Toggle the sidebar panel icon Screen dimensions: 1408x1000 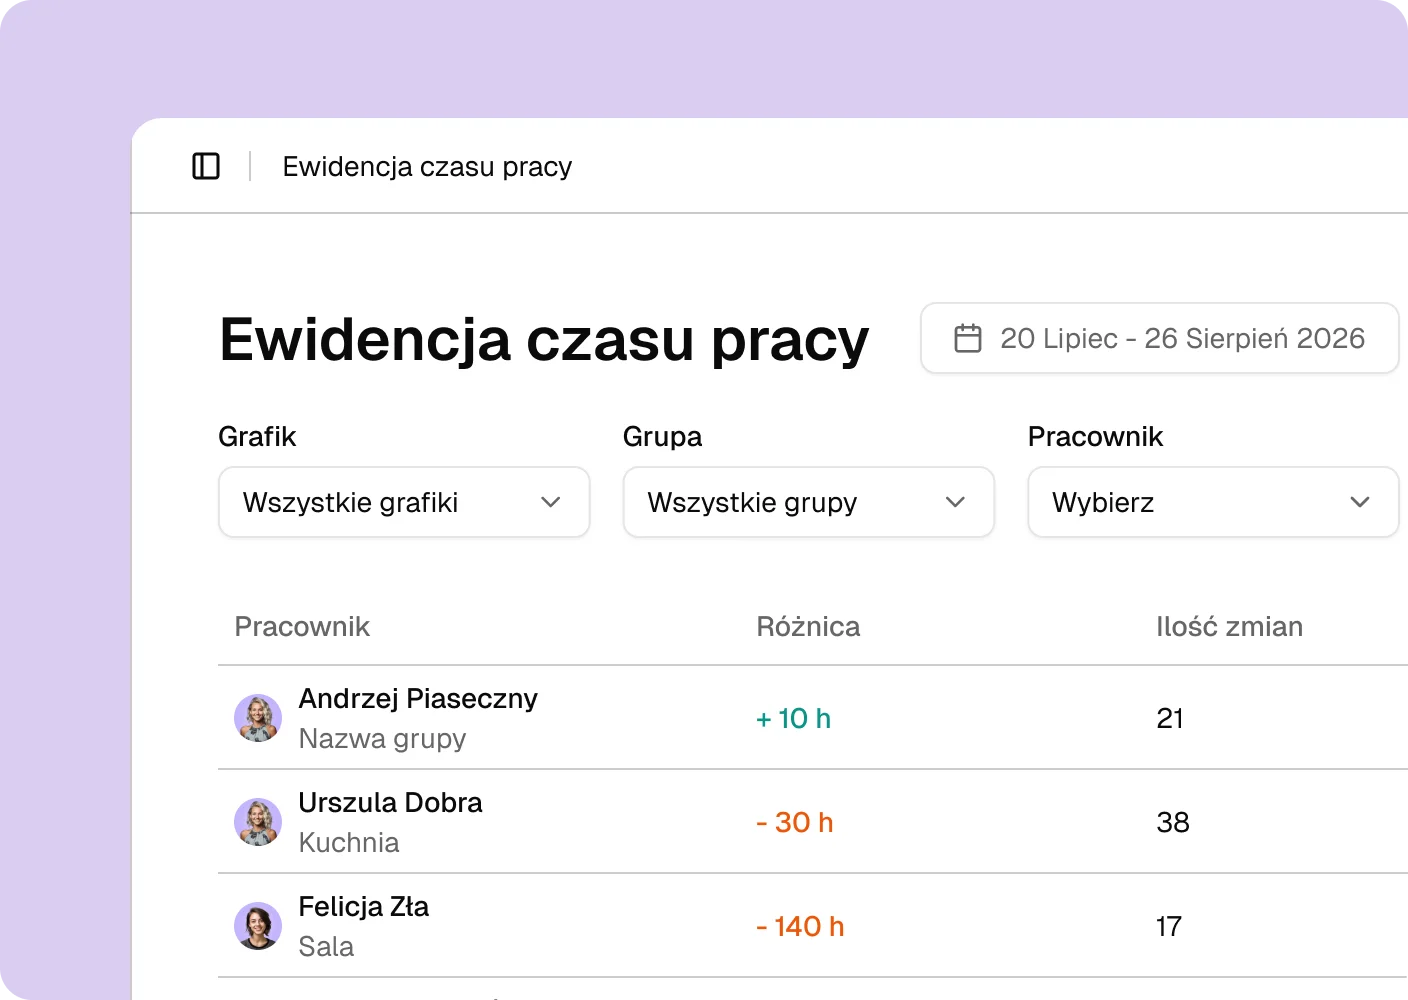pyautogui.click(x=206, y=166)
